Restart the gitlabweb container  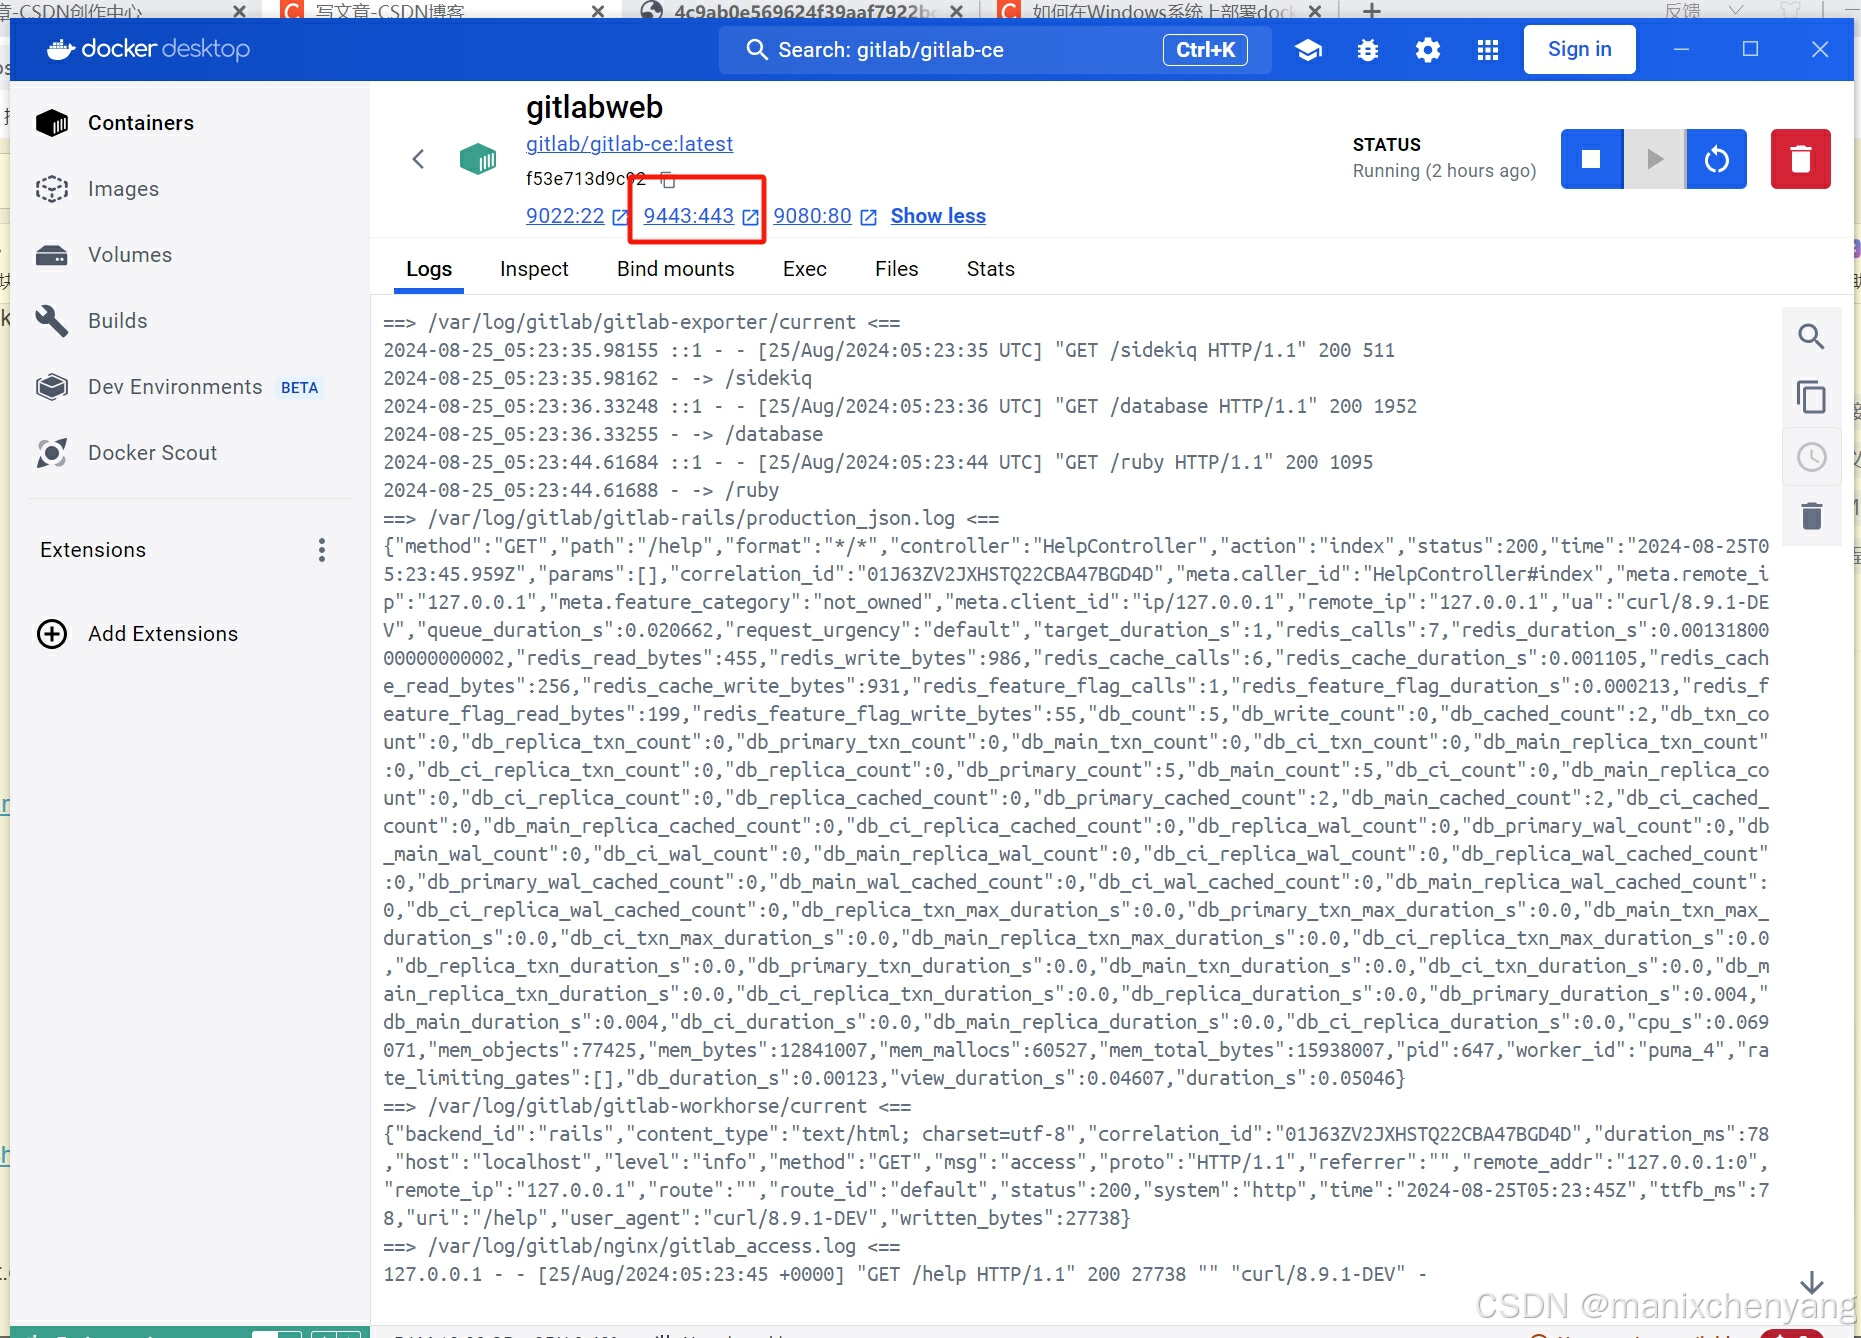pos(1716,159)
